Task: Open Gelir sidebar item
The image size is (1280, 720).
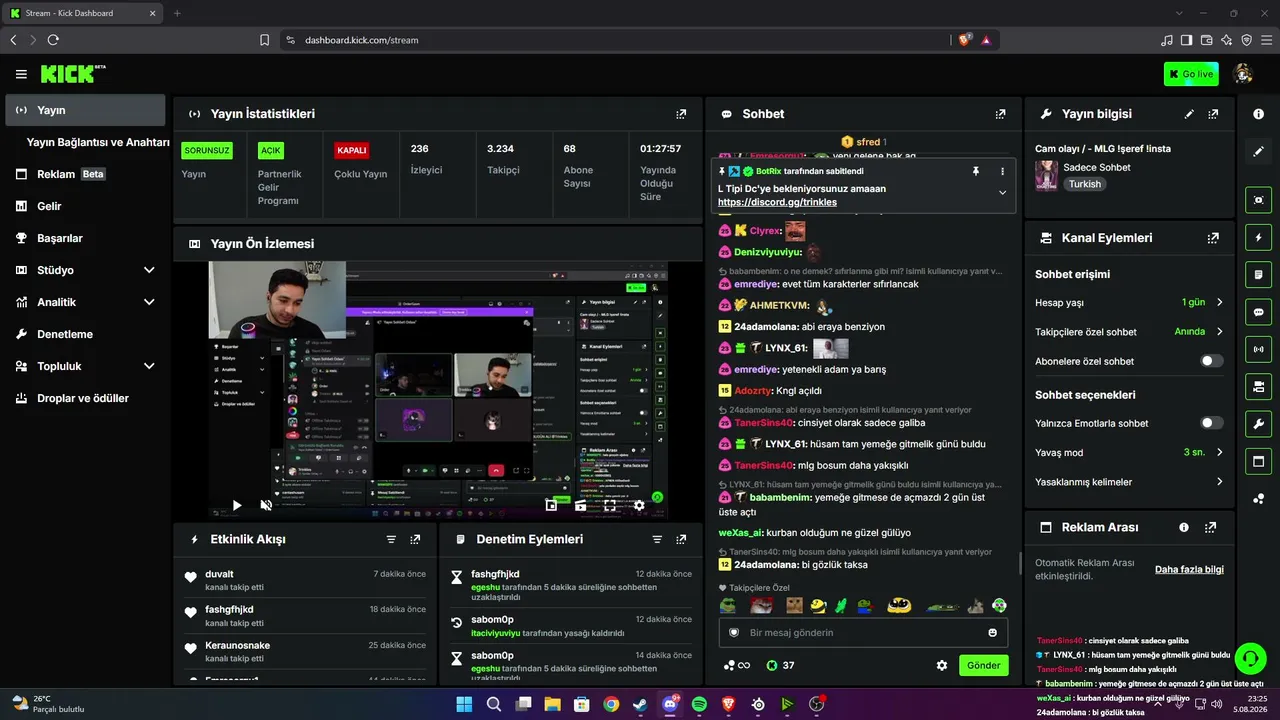Action: pos(85,206)
